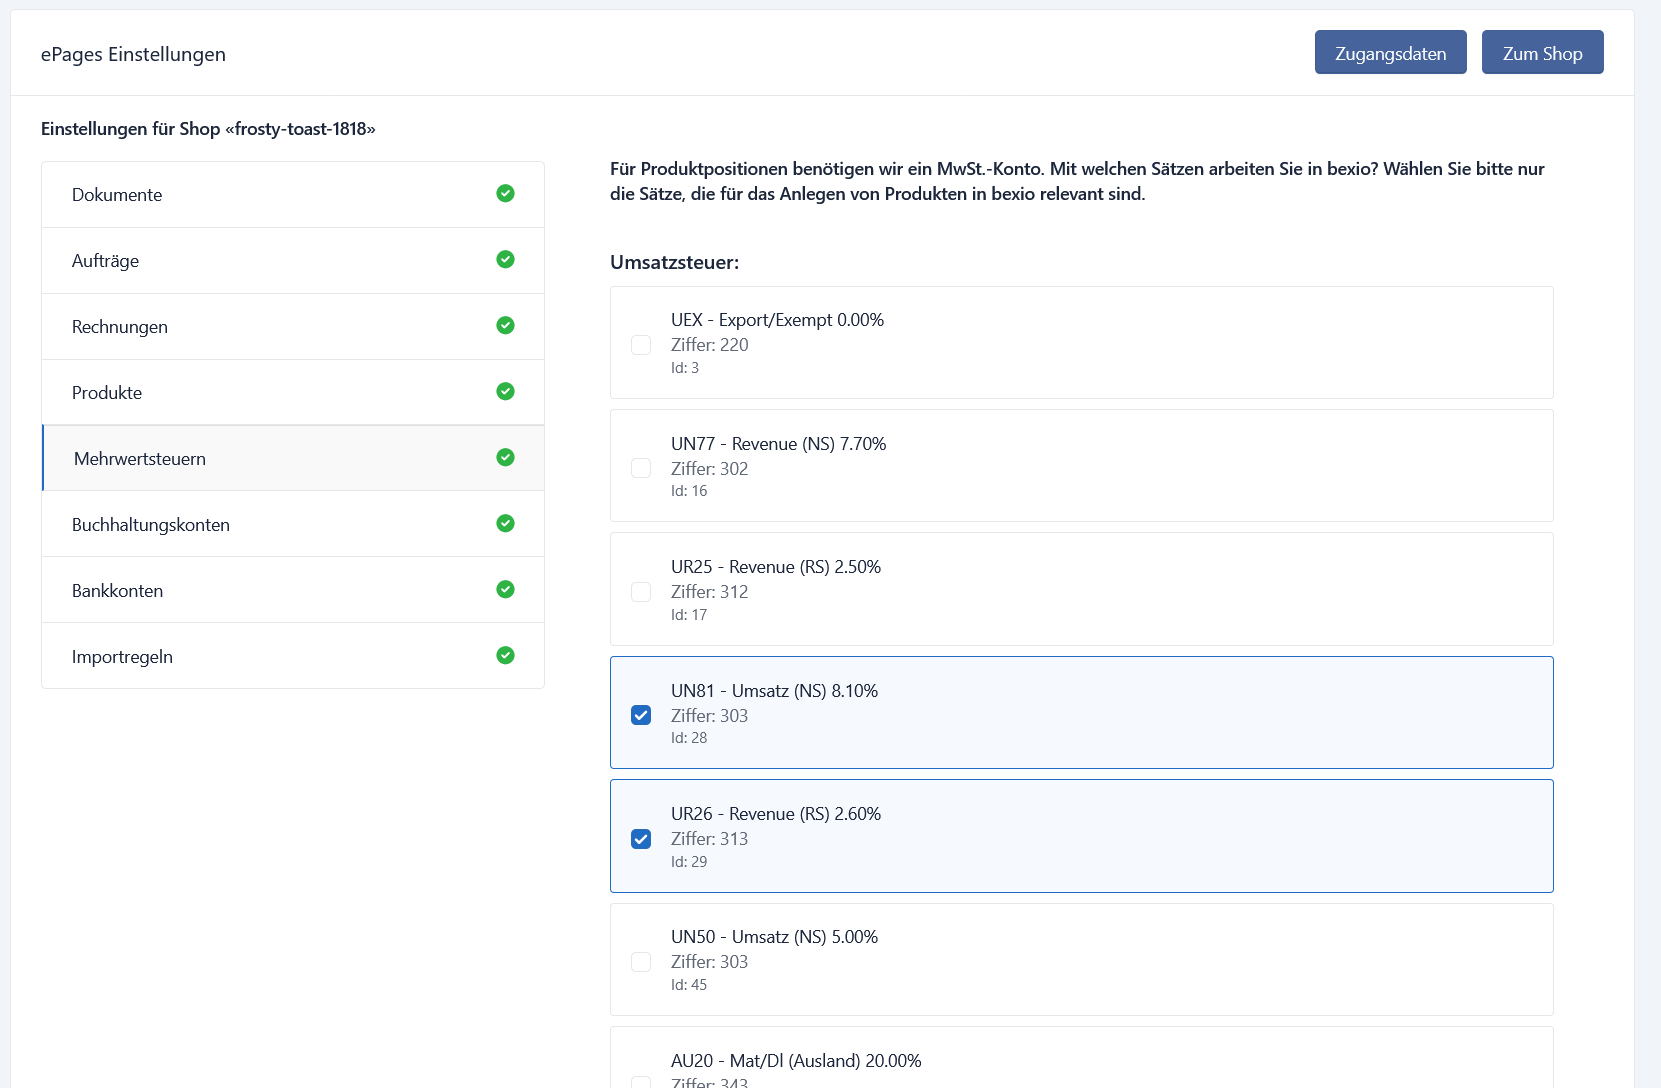The height and width of the screenshot is (1088, 1661).
Task: Select the UN50 Umsatz 5.00% checkbox
Action: click(641, 962)
